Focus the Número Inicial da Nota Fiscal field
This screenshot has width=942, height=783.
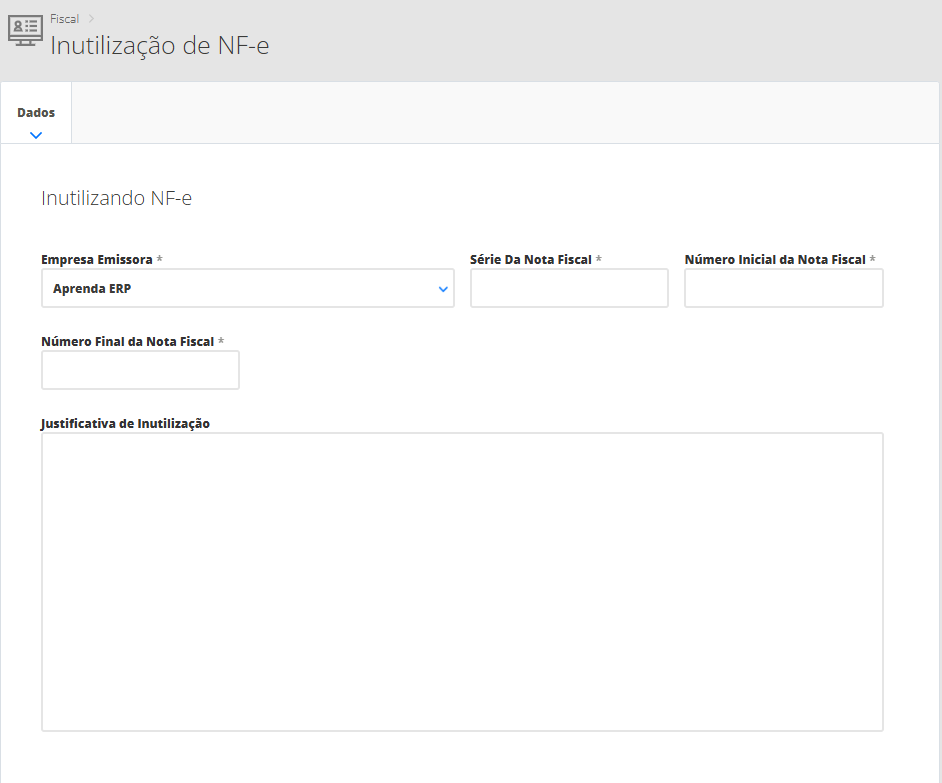pyautogui.click(x=783, y=288)
